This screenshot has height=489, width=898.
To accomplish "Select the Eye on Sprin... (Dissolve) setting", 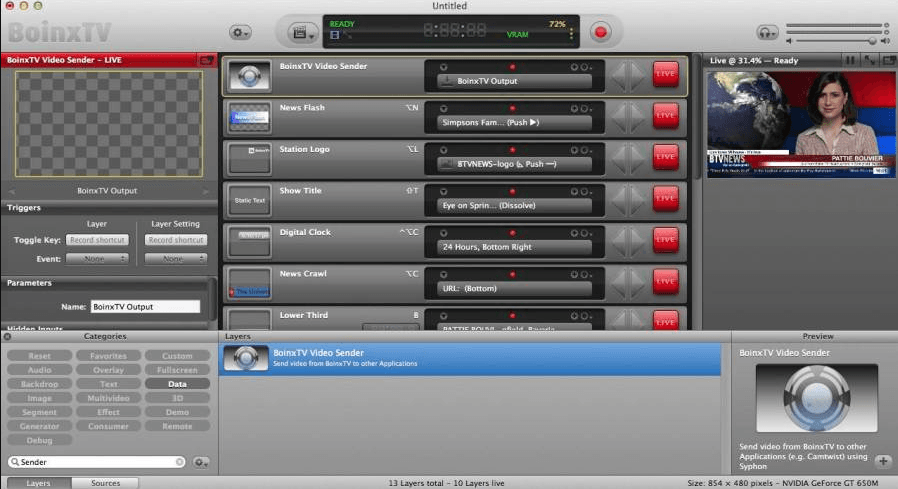I will point(514,206).
